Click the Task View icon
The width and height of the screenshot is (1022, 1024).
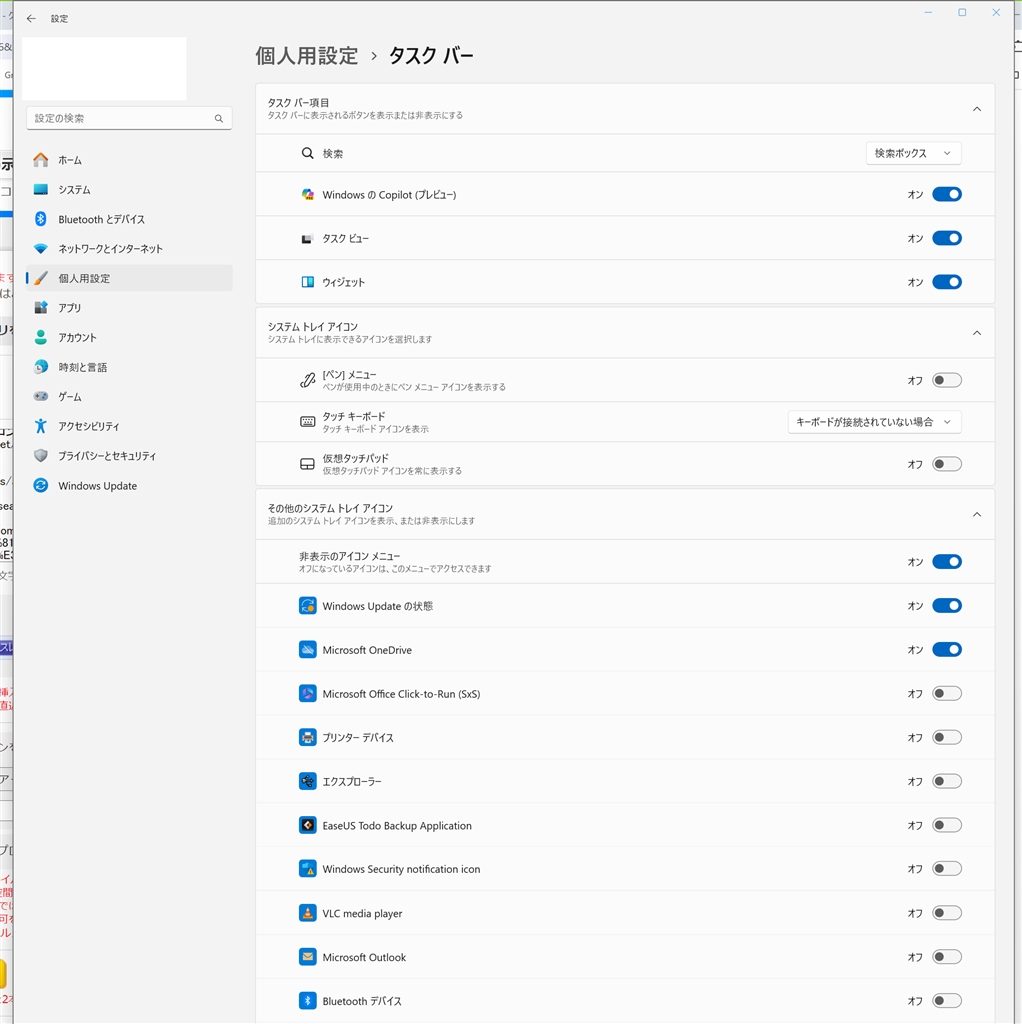pos(307,239)
